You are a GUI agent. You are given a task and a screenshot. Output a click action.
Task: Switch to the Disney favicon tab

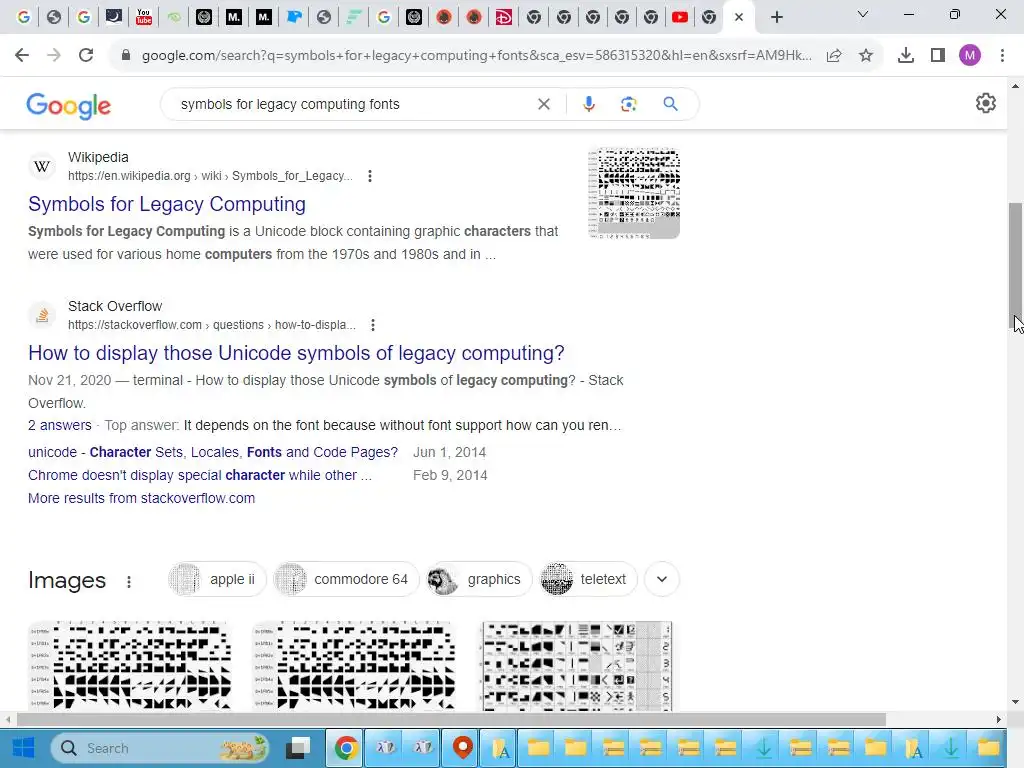(x=504, y=17)
